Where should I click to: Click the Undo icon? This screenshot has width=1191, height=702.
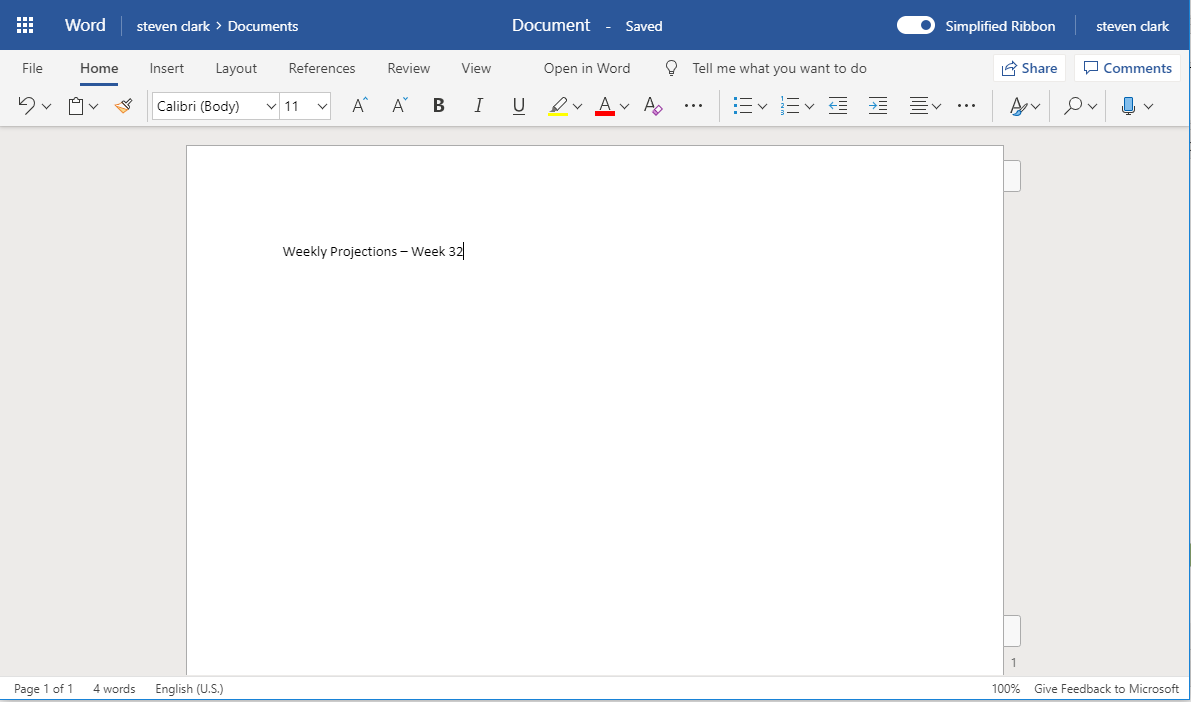click(27, 106)
